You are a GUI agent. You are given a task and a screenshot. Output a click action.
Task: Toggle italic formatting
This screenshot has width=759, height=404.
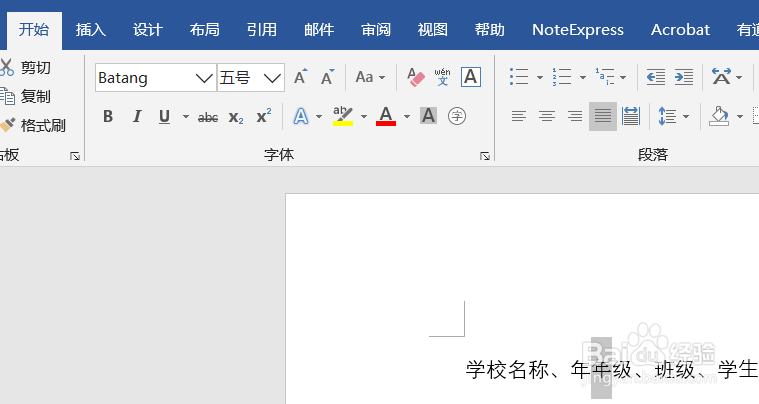[137, 117]
